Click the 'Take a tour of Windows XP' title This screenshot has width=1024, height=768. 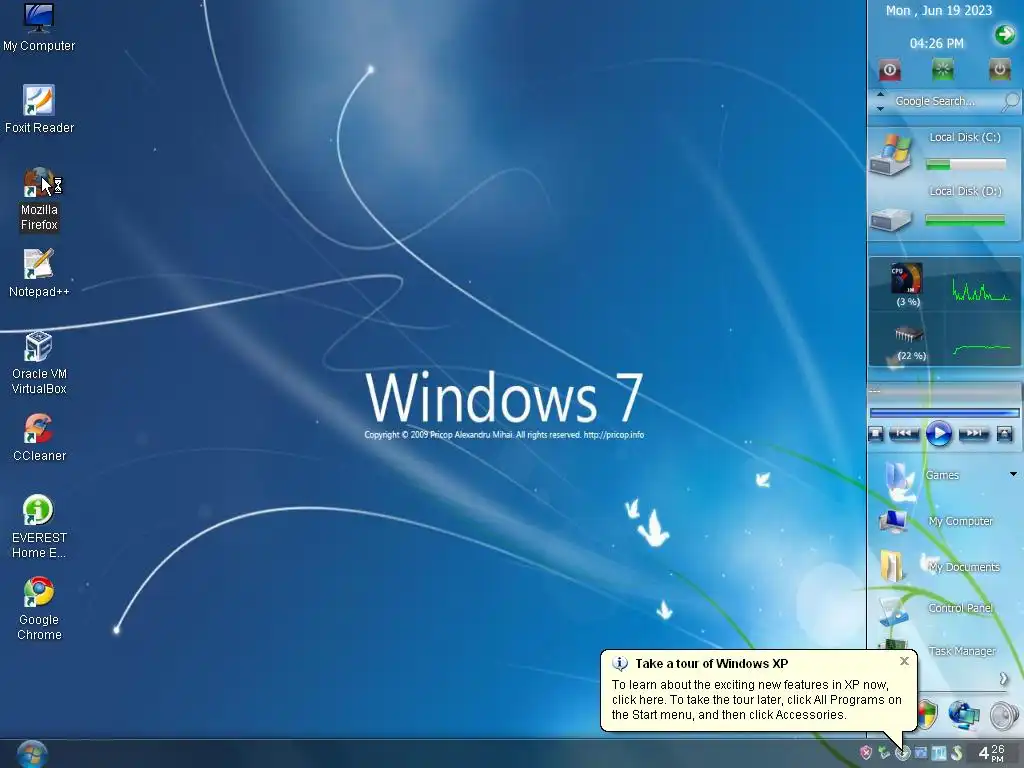pos(712,664)
